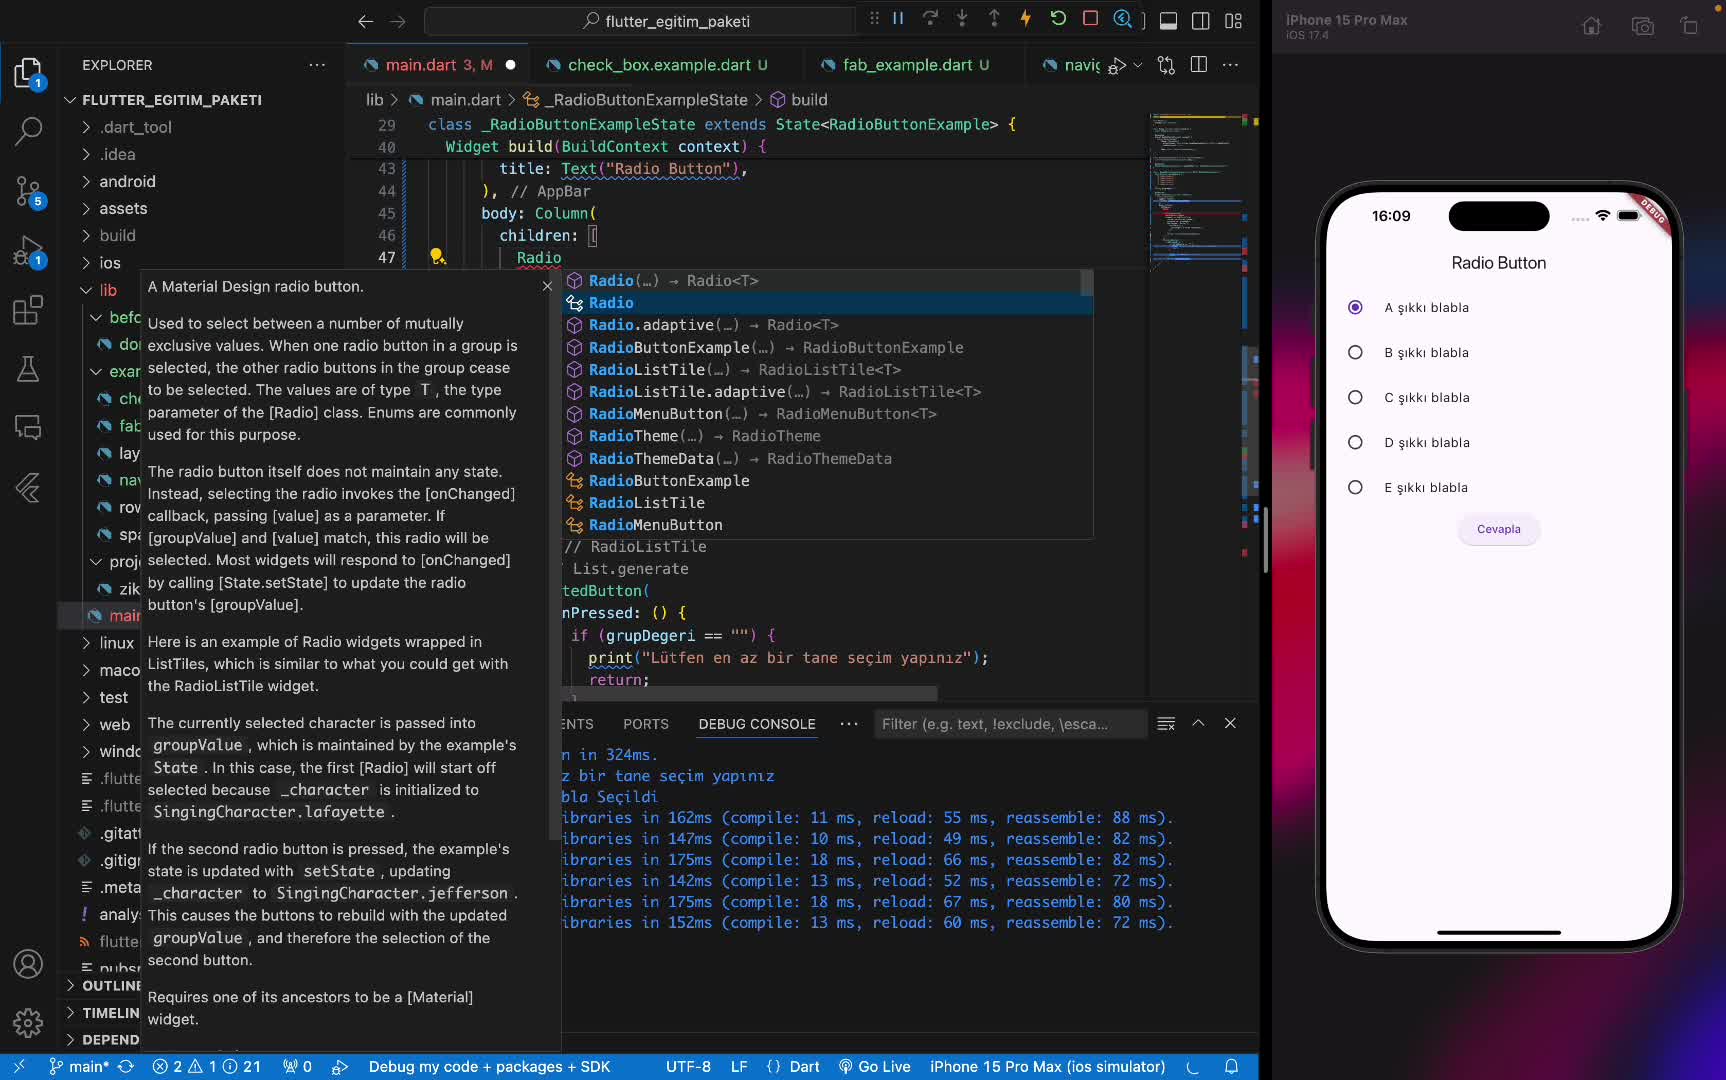
Task: Stop the debug session red square
Action: coord(1090,19)
